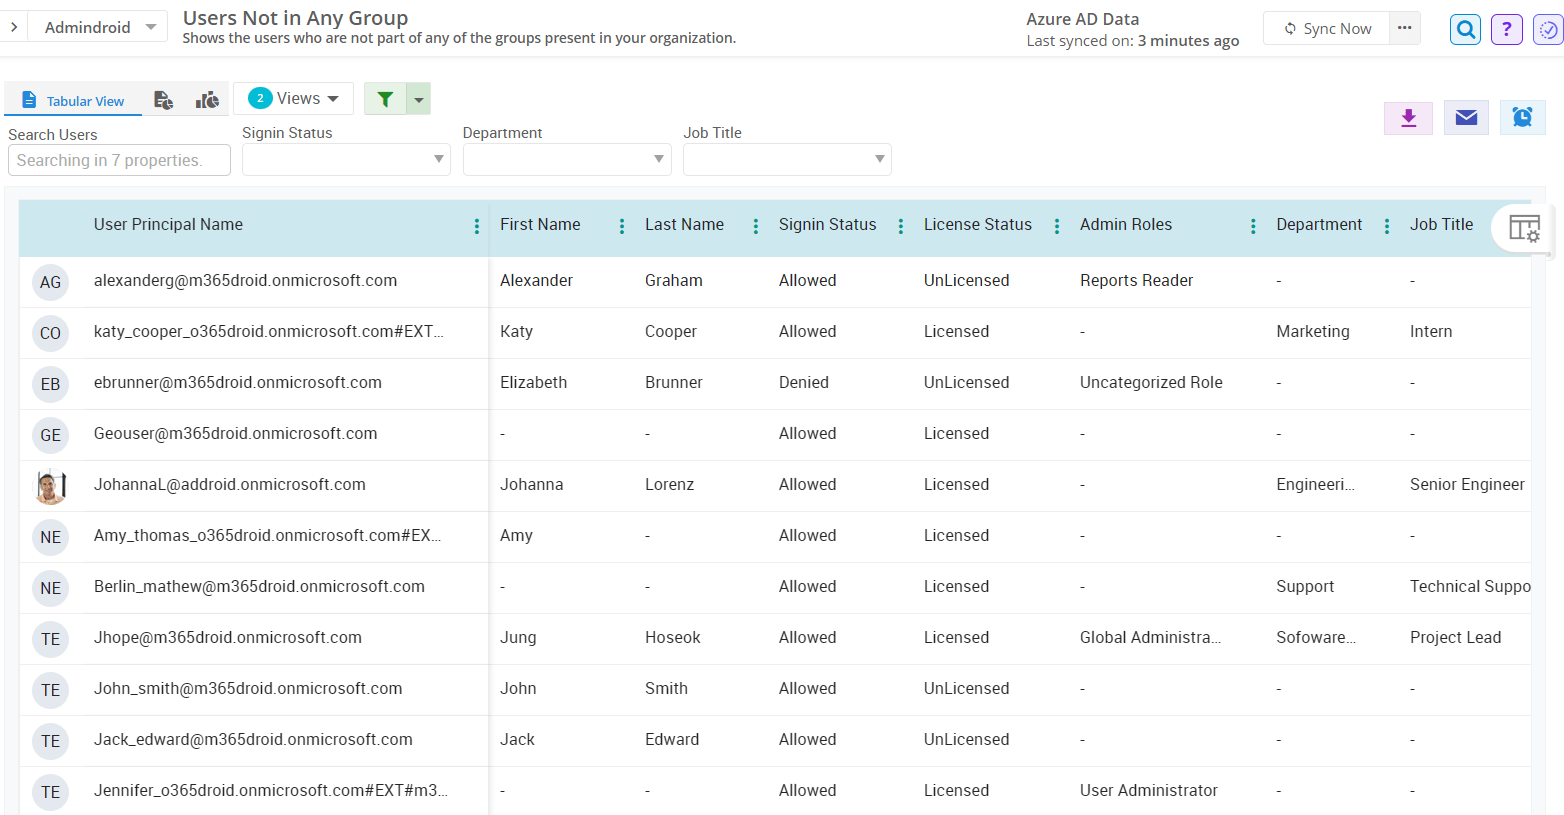The width and height of the screenshot is (1564, 815).
Task: Open the Views dropdown
Action: point(292,98)
